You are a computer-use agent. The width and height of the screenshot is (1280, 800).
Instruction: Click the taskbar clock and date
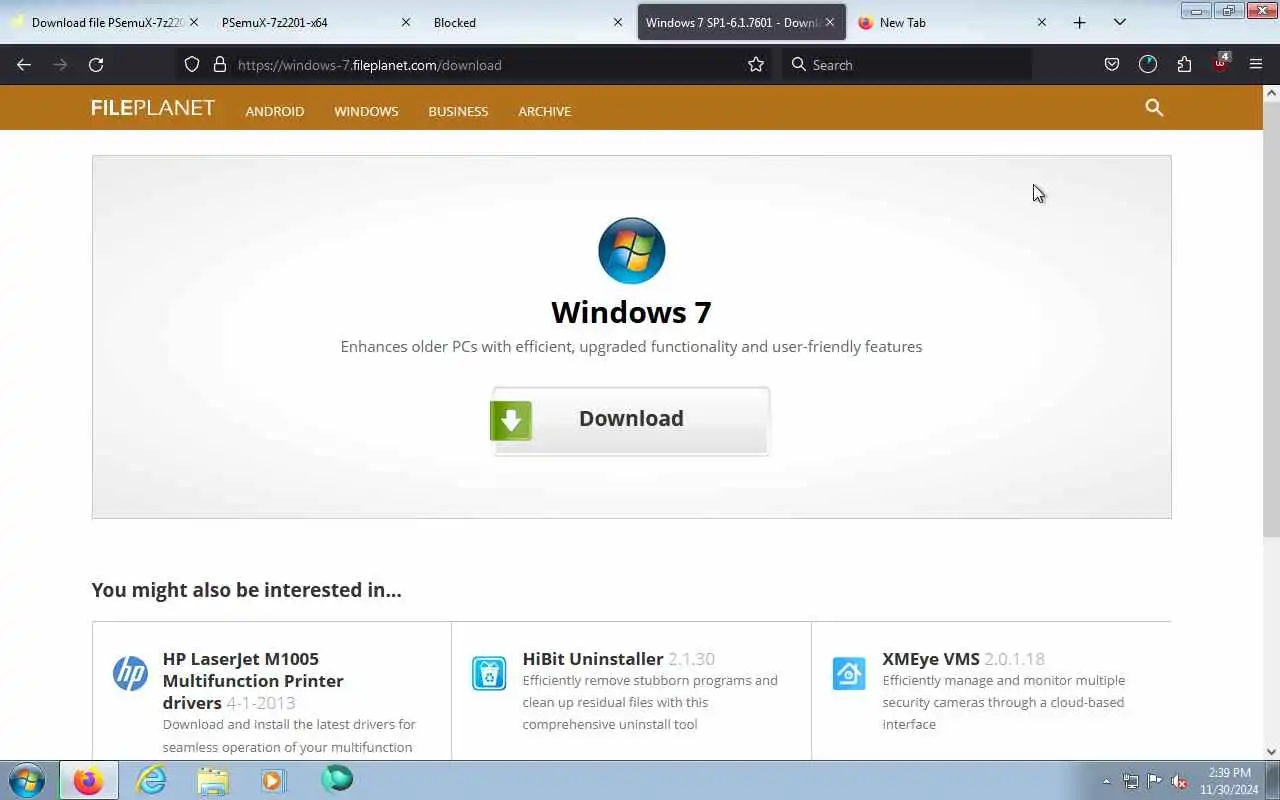tap(1229, 781)
